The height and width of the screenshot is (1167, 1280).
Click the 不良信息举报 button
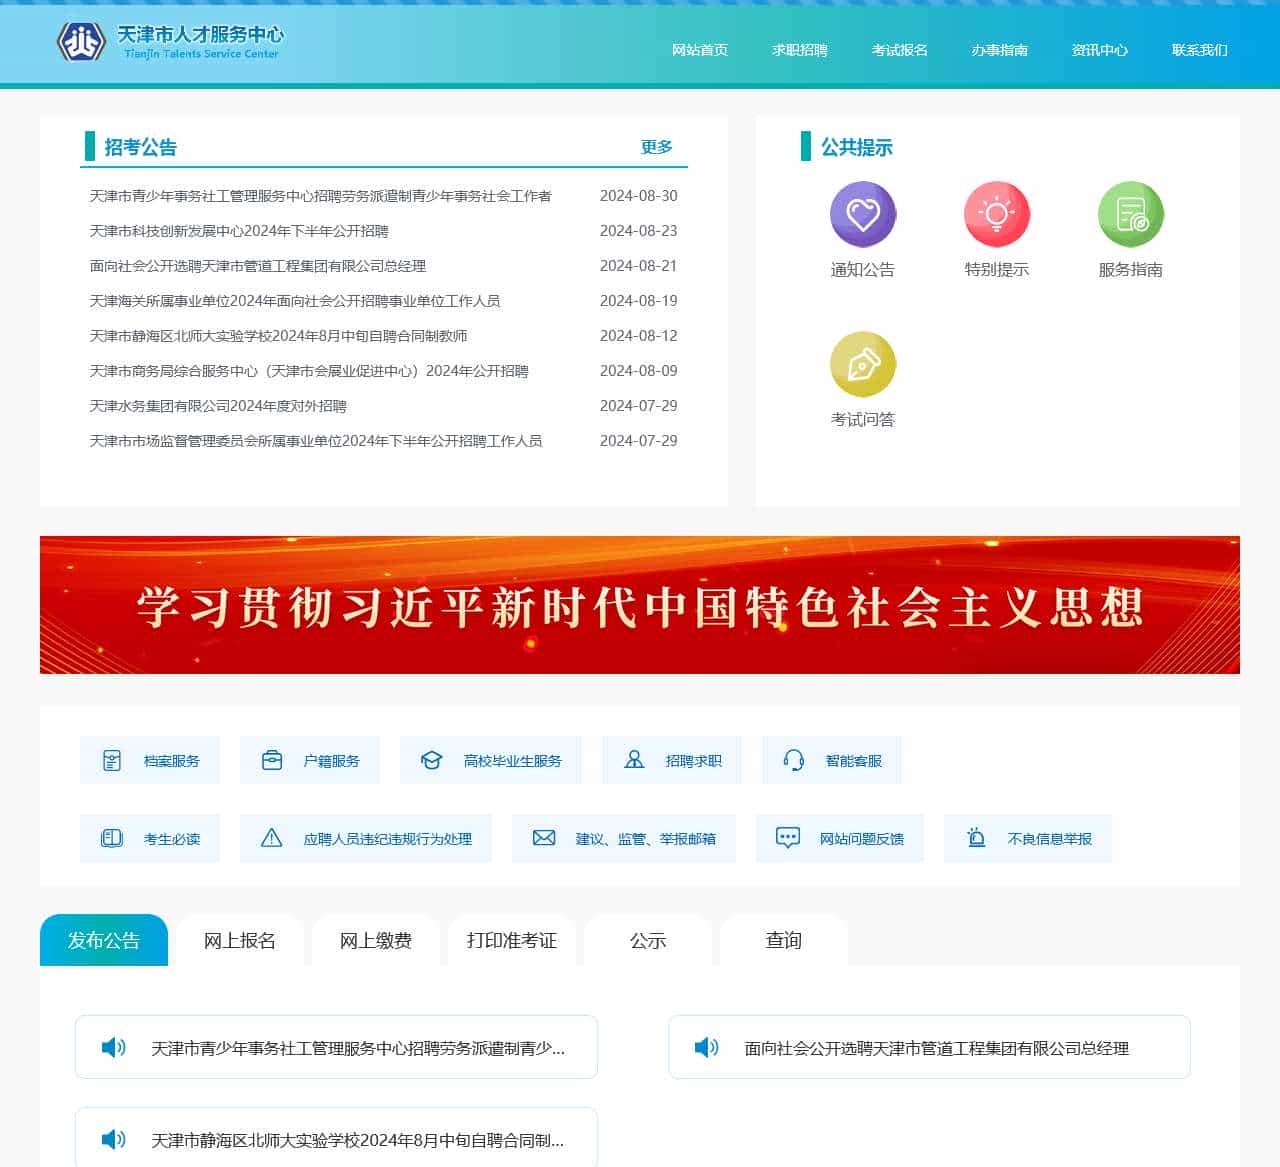(x=1028, y=838)
